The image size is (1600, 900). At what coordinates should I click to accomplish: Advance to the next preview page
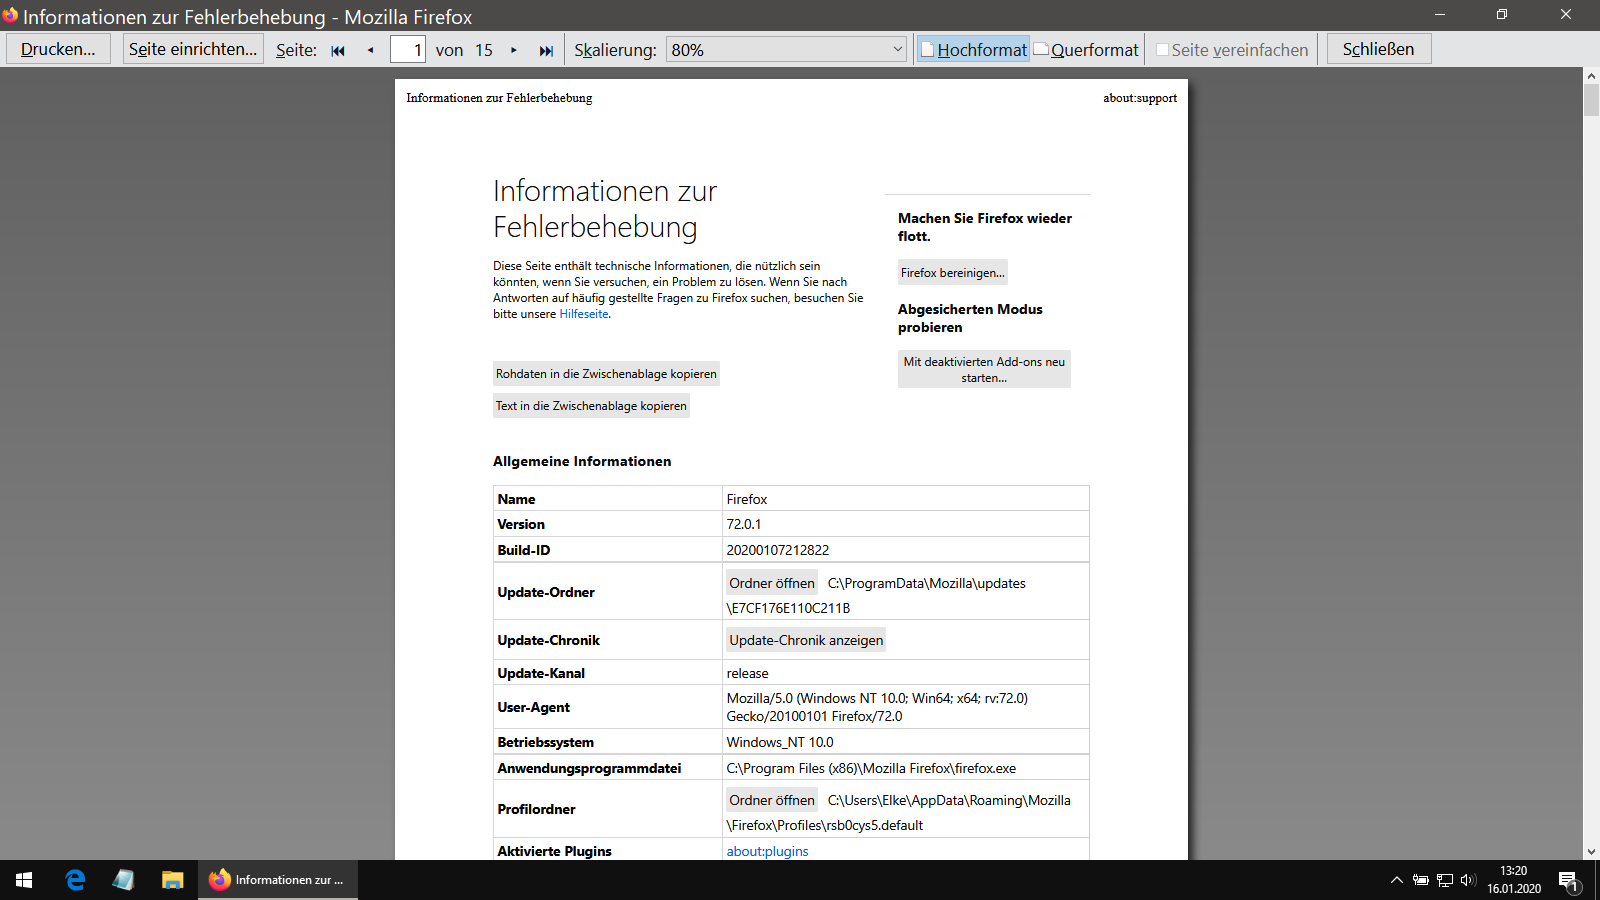pos(514,50)
